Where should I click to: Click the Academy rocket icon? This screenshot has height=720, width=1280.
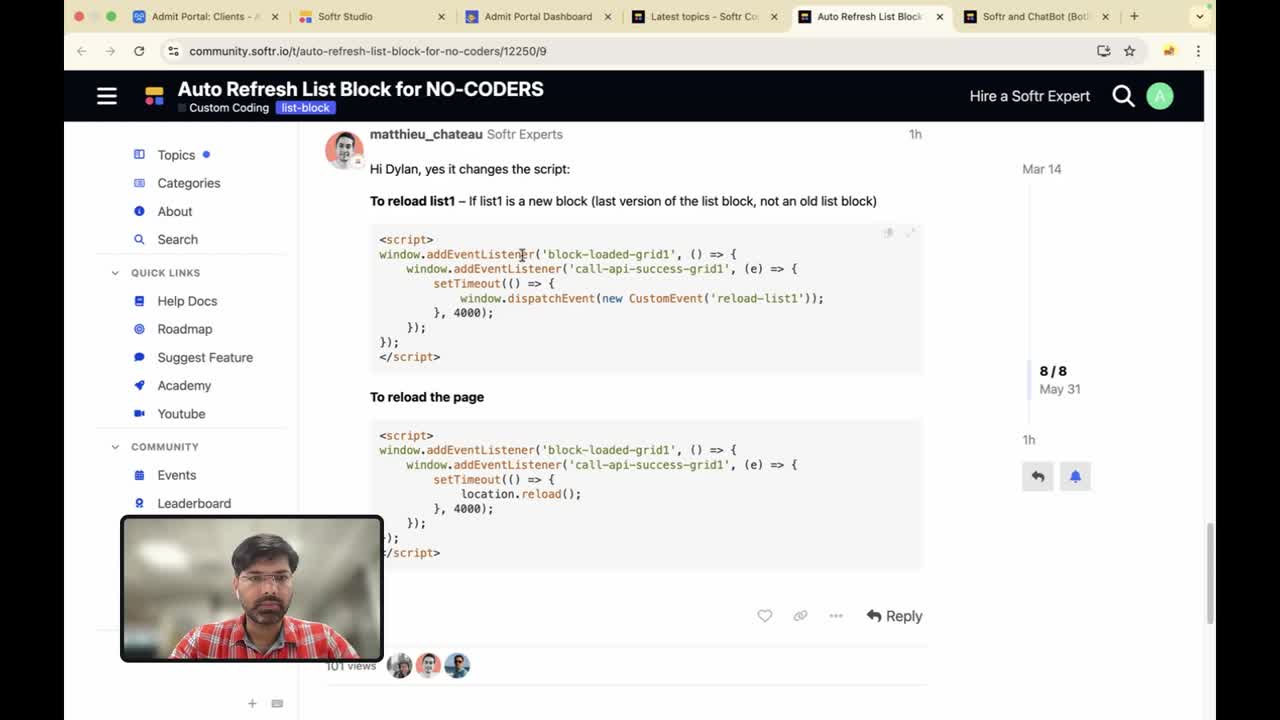pyautogui.click(x=139, y=385)
